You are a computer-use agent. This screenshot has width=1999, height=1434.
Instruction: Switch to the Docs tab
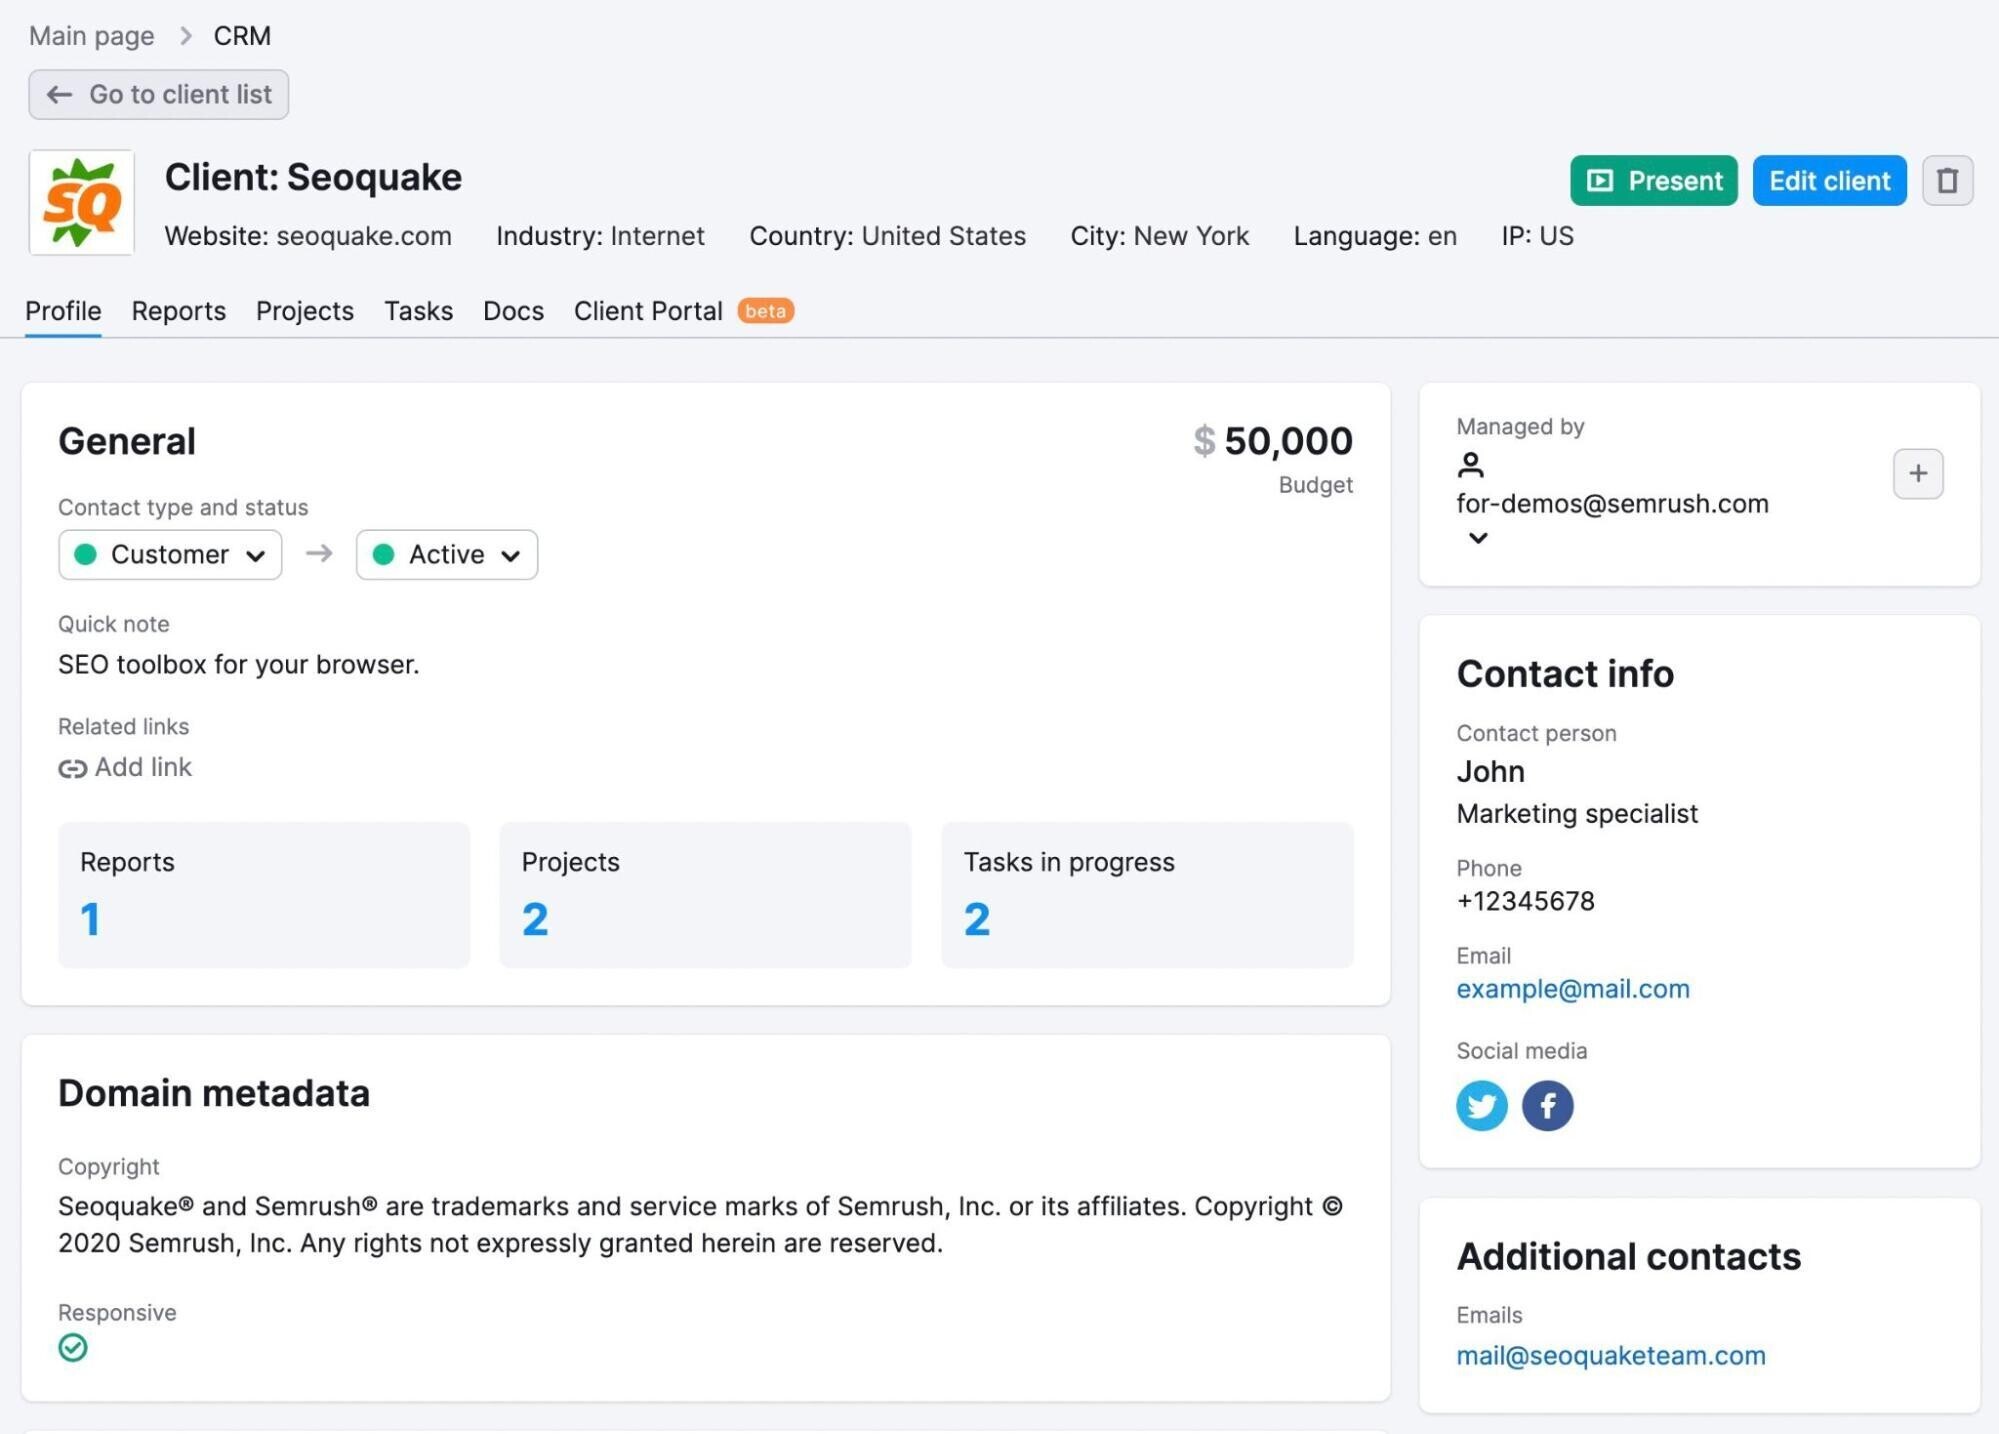[514, 311]
